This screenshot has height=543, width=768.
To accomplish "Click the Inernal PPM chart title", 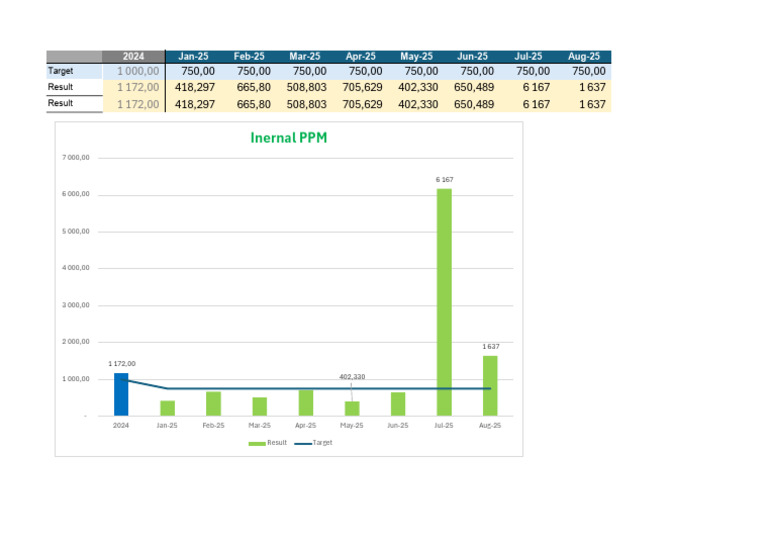I will coord(288,138).
